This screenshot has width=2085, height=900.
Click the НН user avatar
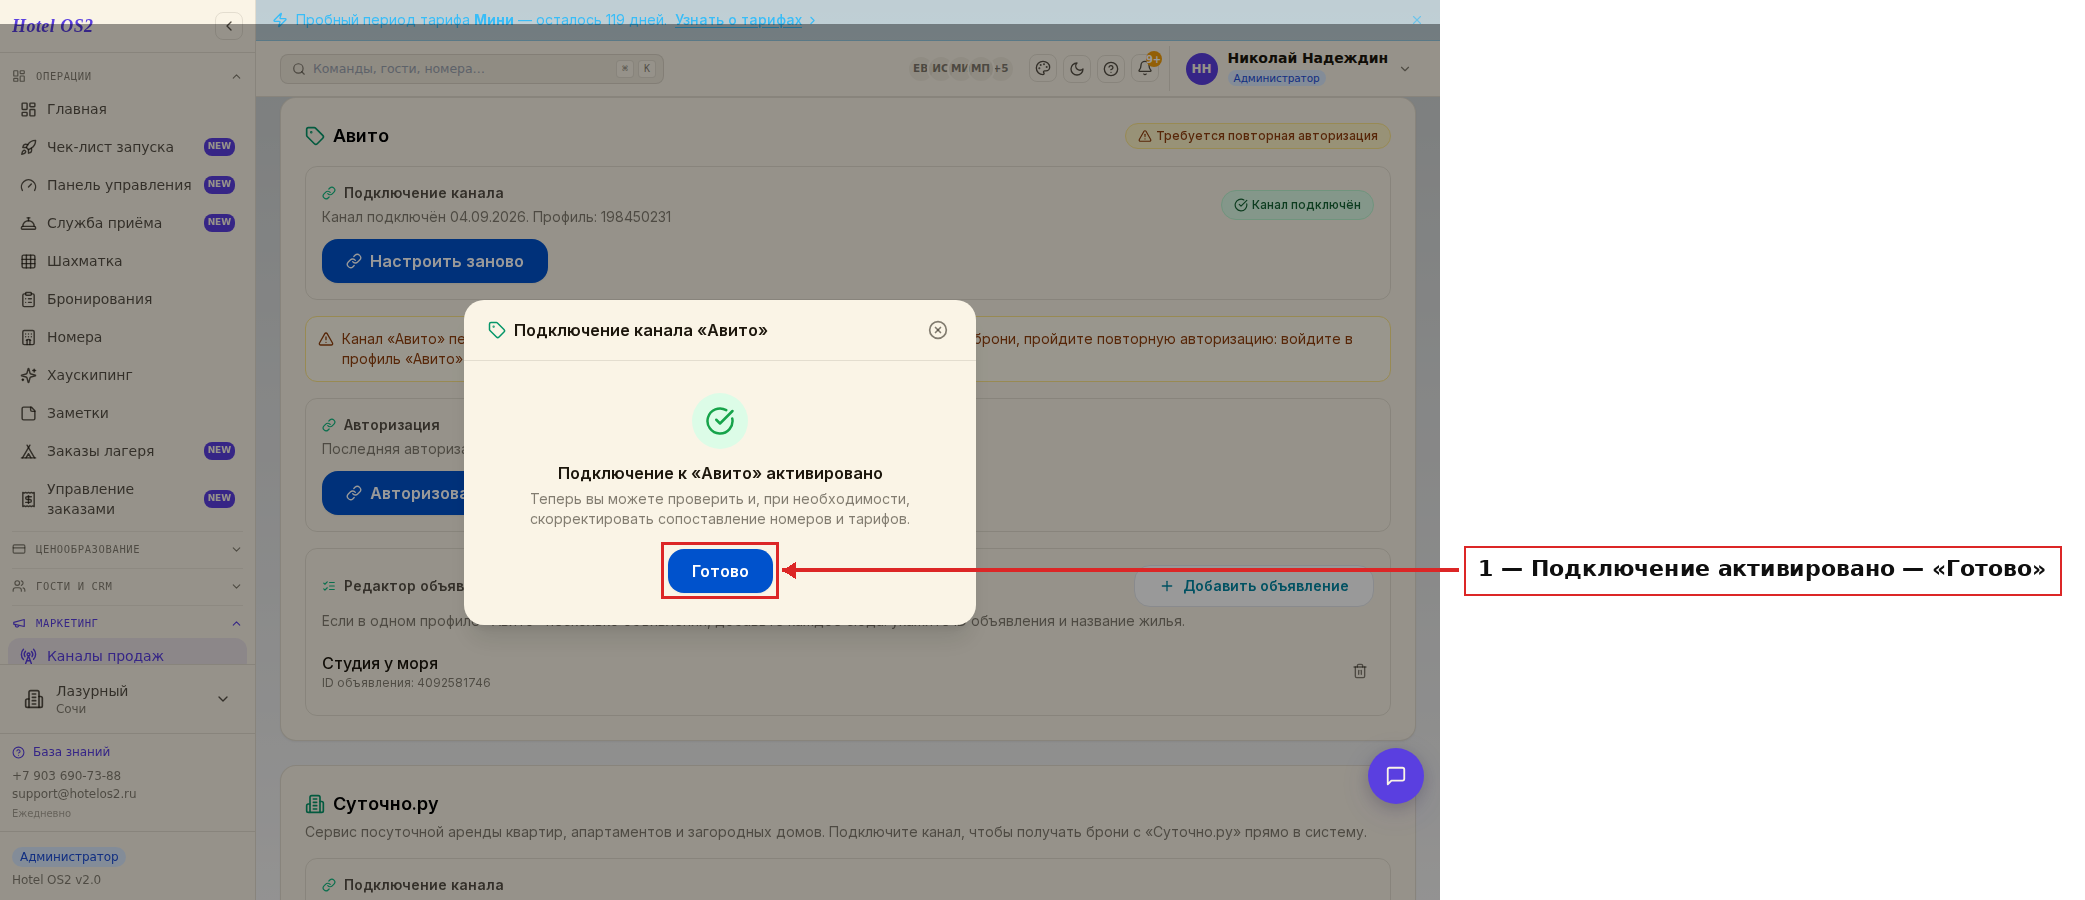coord(1201,69)
